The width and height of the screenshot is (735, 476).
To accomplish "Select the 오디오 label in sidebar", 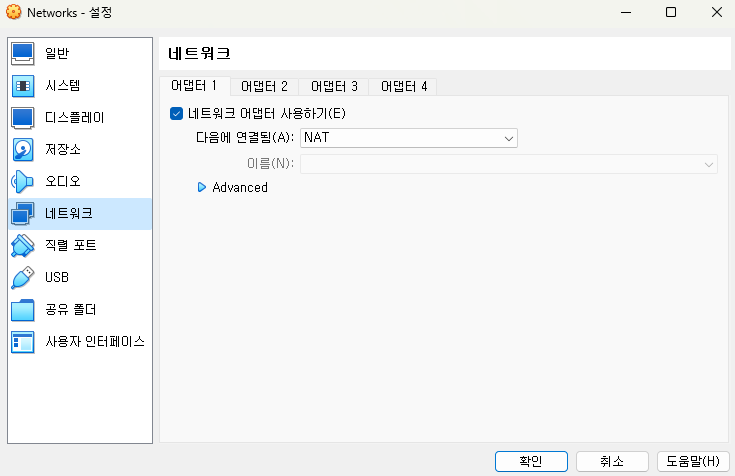I will pos(63,181).
